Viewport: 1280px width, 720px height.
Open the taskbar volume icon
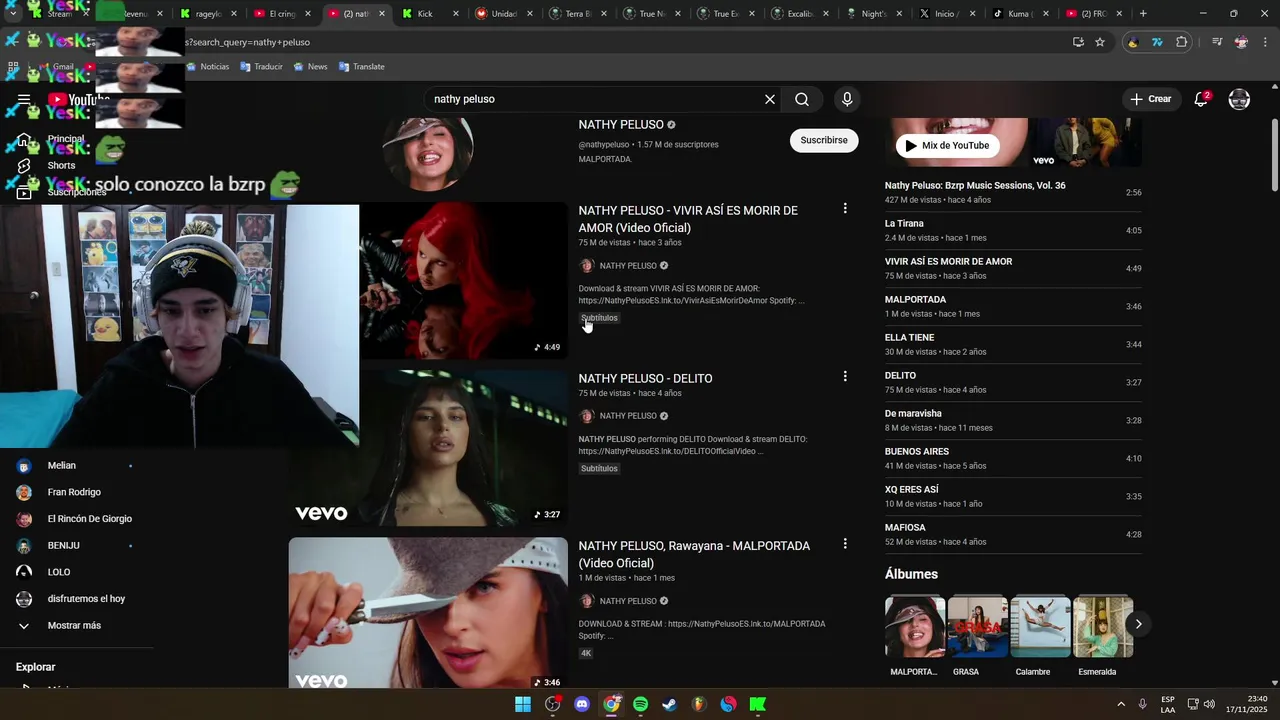tap(1209, 704)
